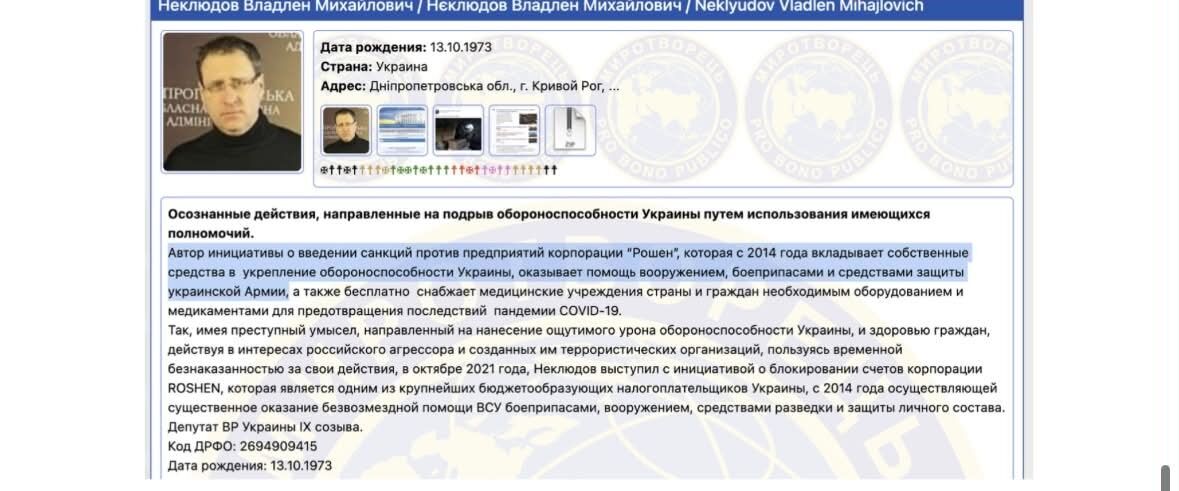This screenshot has width=1179, height=491.
Task: Select the 'Код ДРФО: 2694909415' line
Action: point(243,447)
